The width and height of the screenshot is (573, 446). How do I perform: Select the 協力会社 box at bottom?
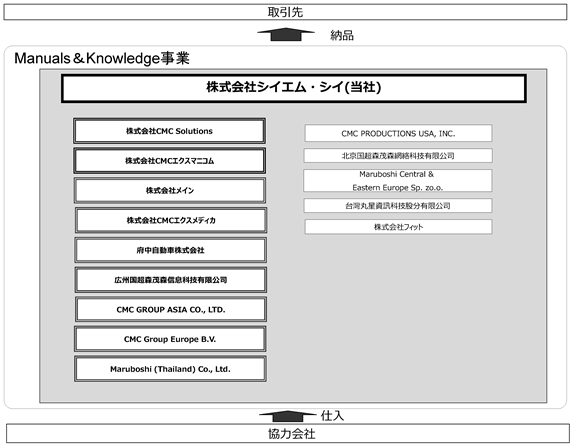click(x=288, y=434)
